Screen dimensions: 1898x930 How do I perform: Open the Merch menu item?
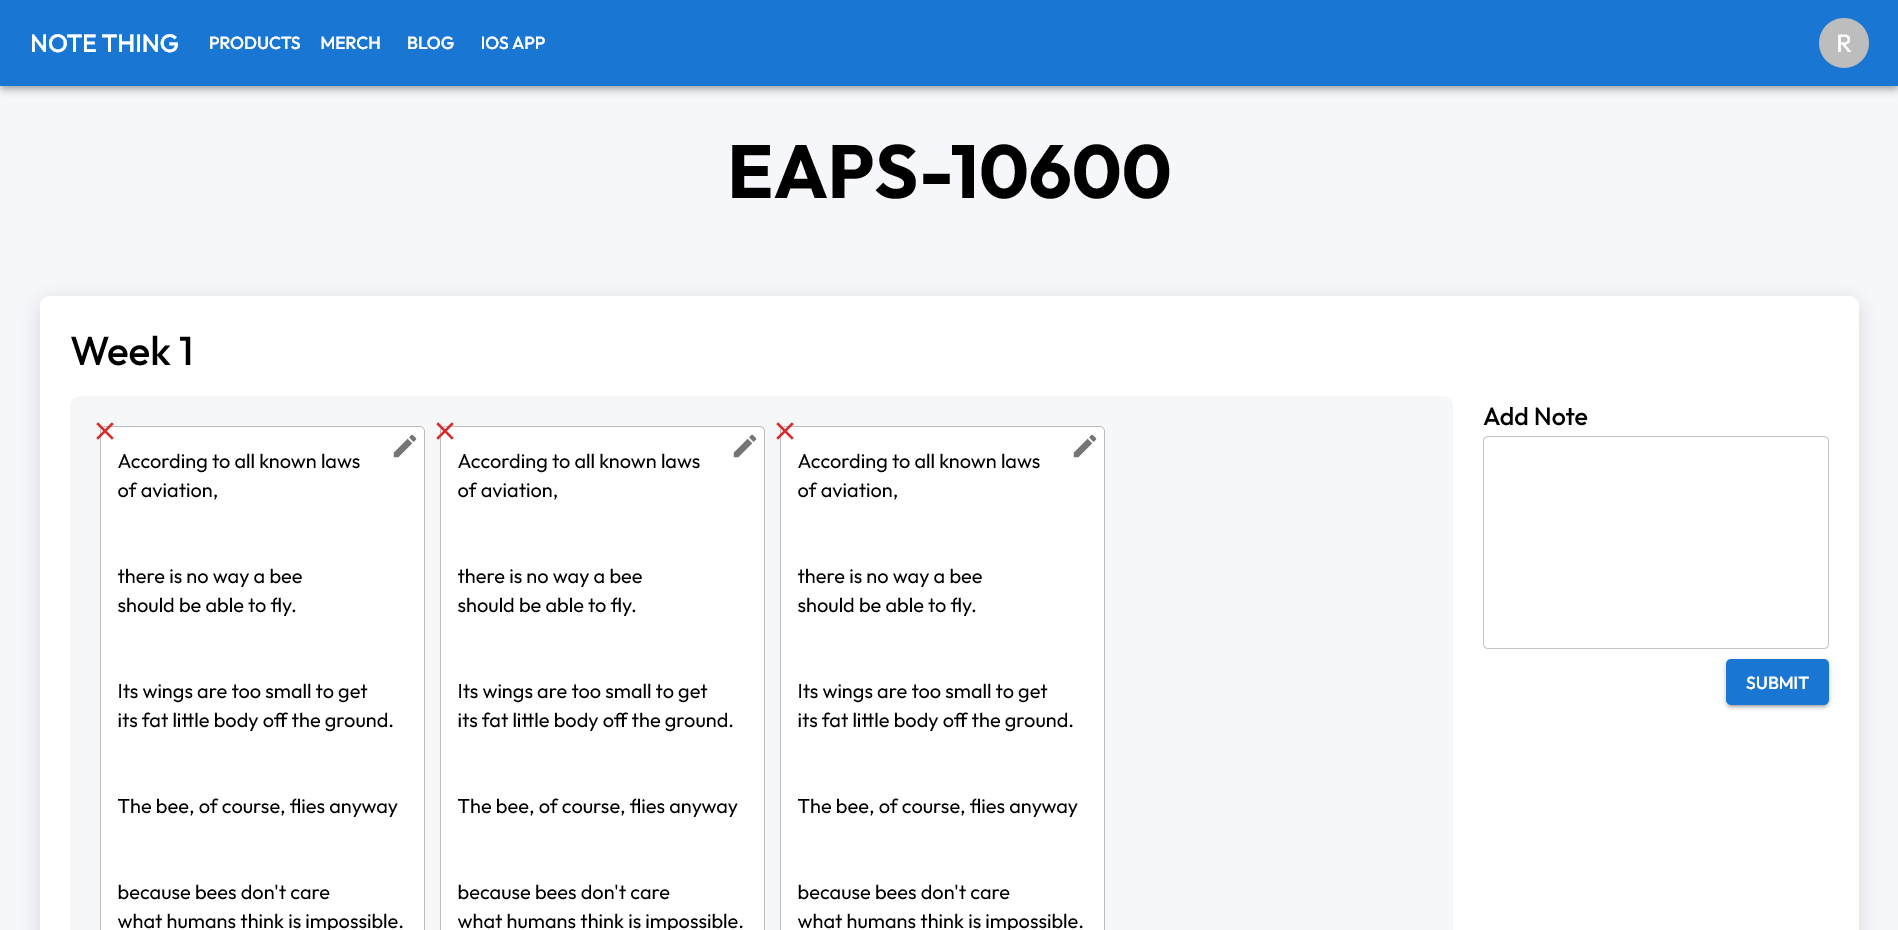click(350, 43)
